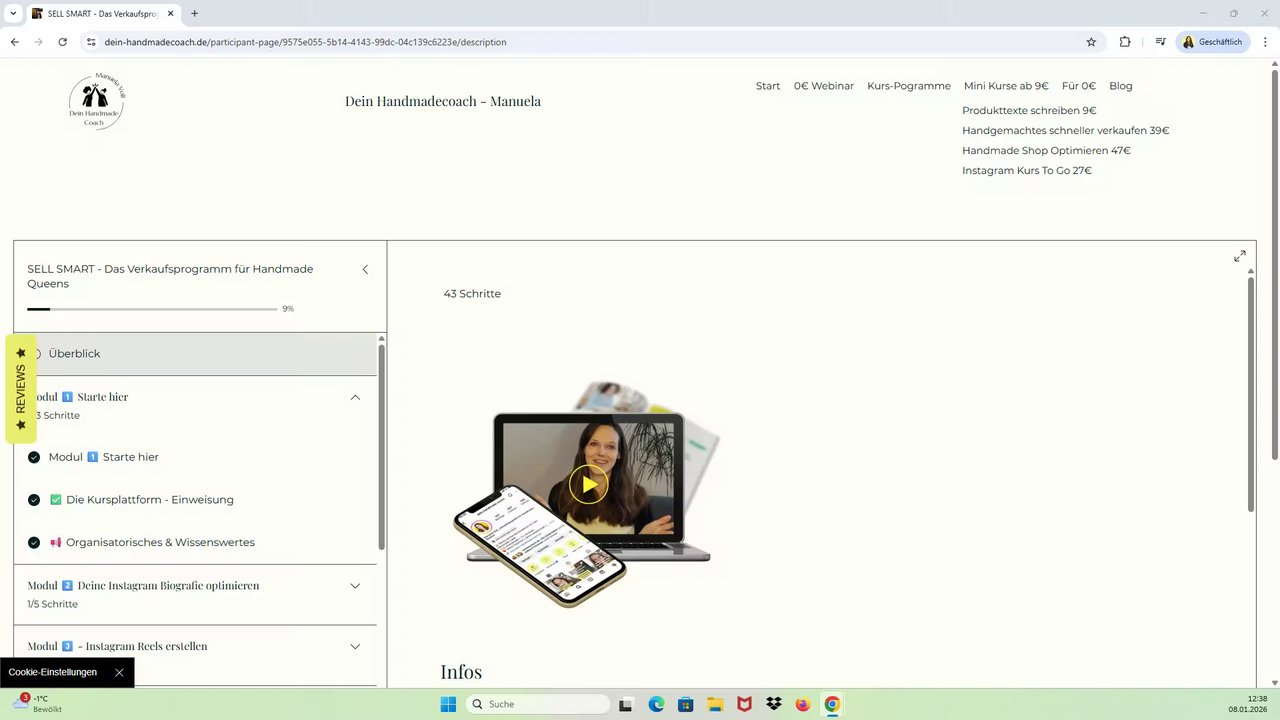The image size is (1280, 720).
Task: Expand Modul 3 Instagram Reels section
Action: [355, 647]
